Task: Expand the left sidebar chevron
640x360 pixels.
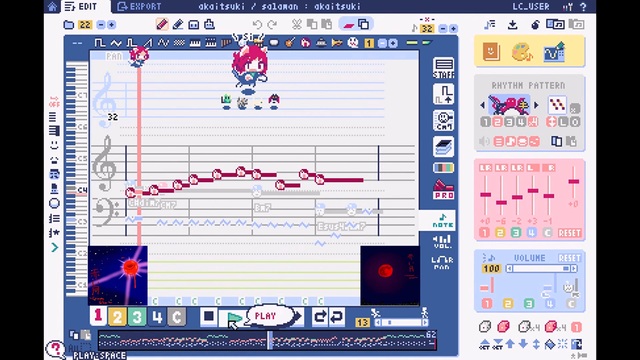Action: tap(55, 247)
